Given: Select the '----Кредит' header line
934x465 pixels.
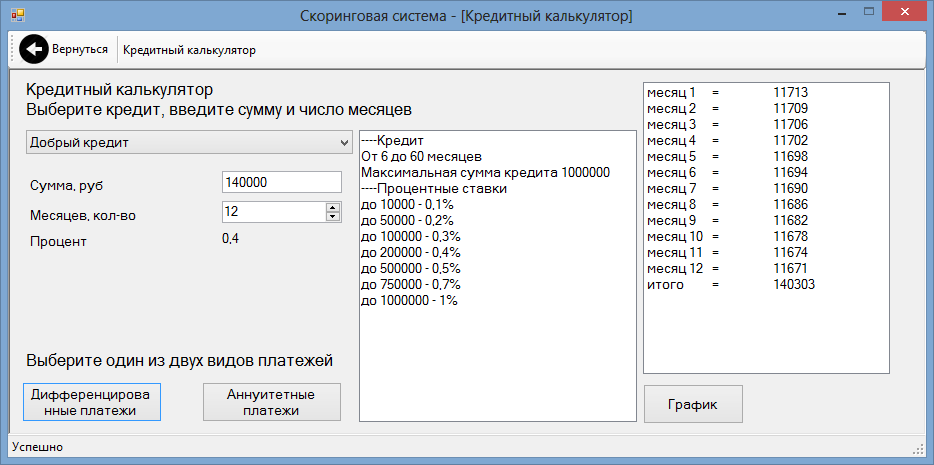Looking at the screenshot, I should 392,141.
